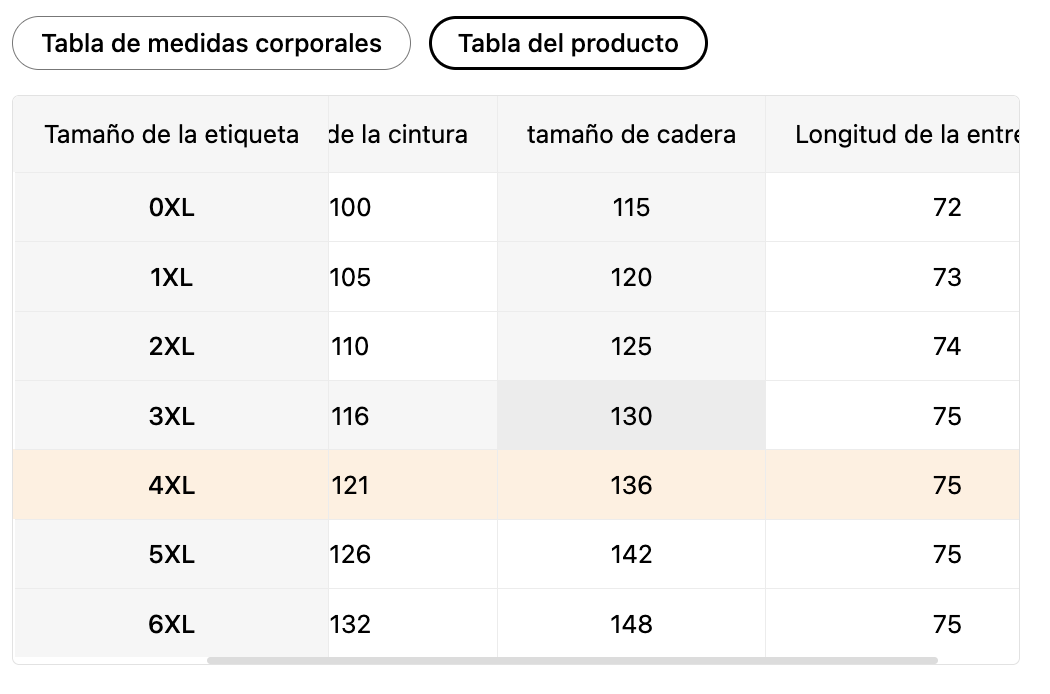Click the tamaño de cadera column header

coord(631,134)
